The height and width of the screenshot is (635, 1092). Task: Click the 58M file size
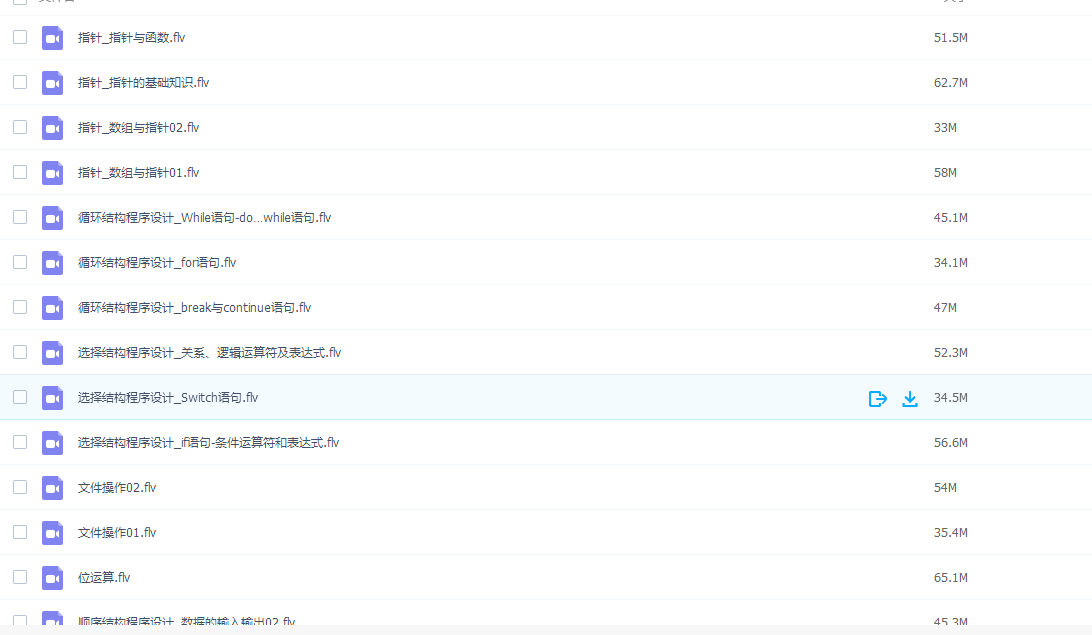click(x=945, y=173)
